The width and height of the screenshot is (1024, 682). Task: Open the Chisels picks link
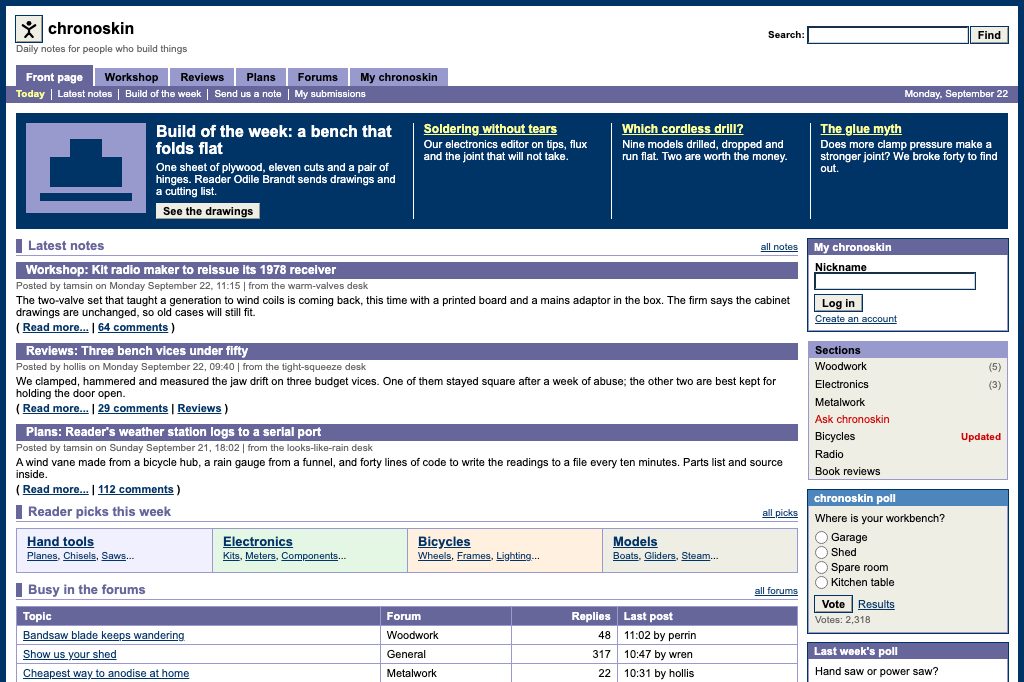click(80, 556)
